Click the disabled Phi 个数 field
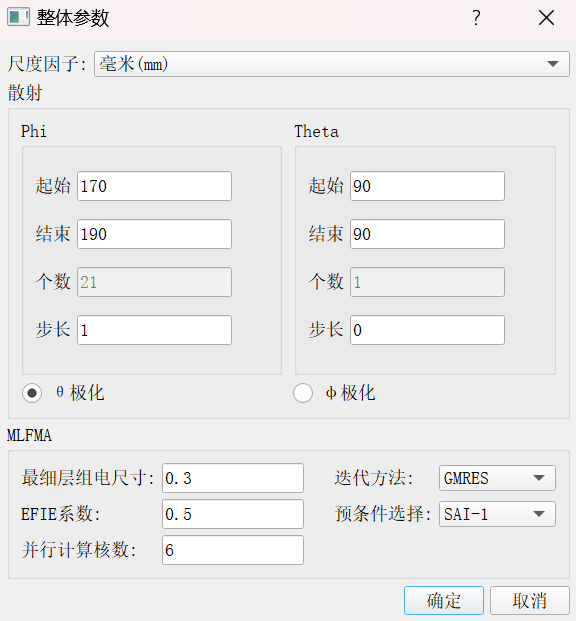Image resolution: width=576 pixels, height=621 pixels. tap(154, 282)
